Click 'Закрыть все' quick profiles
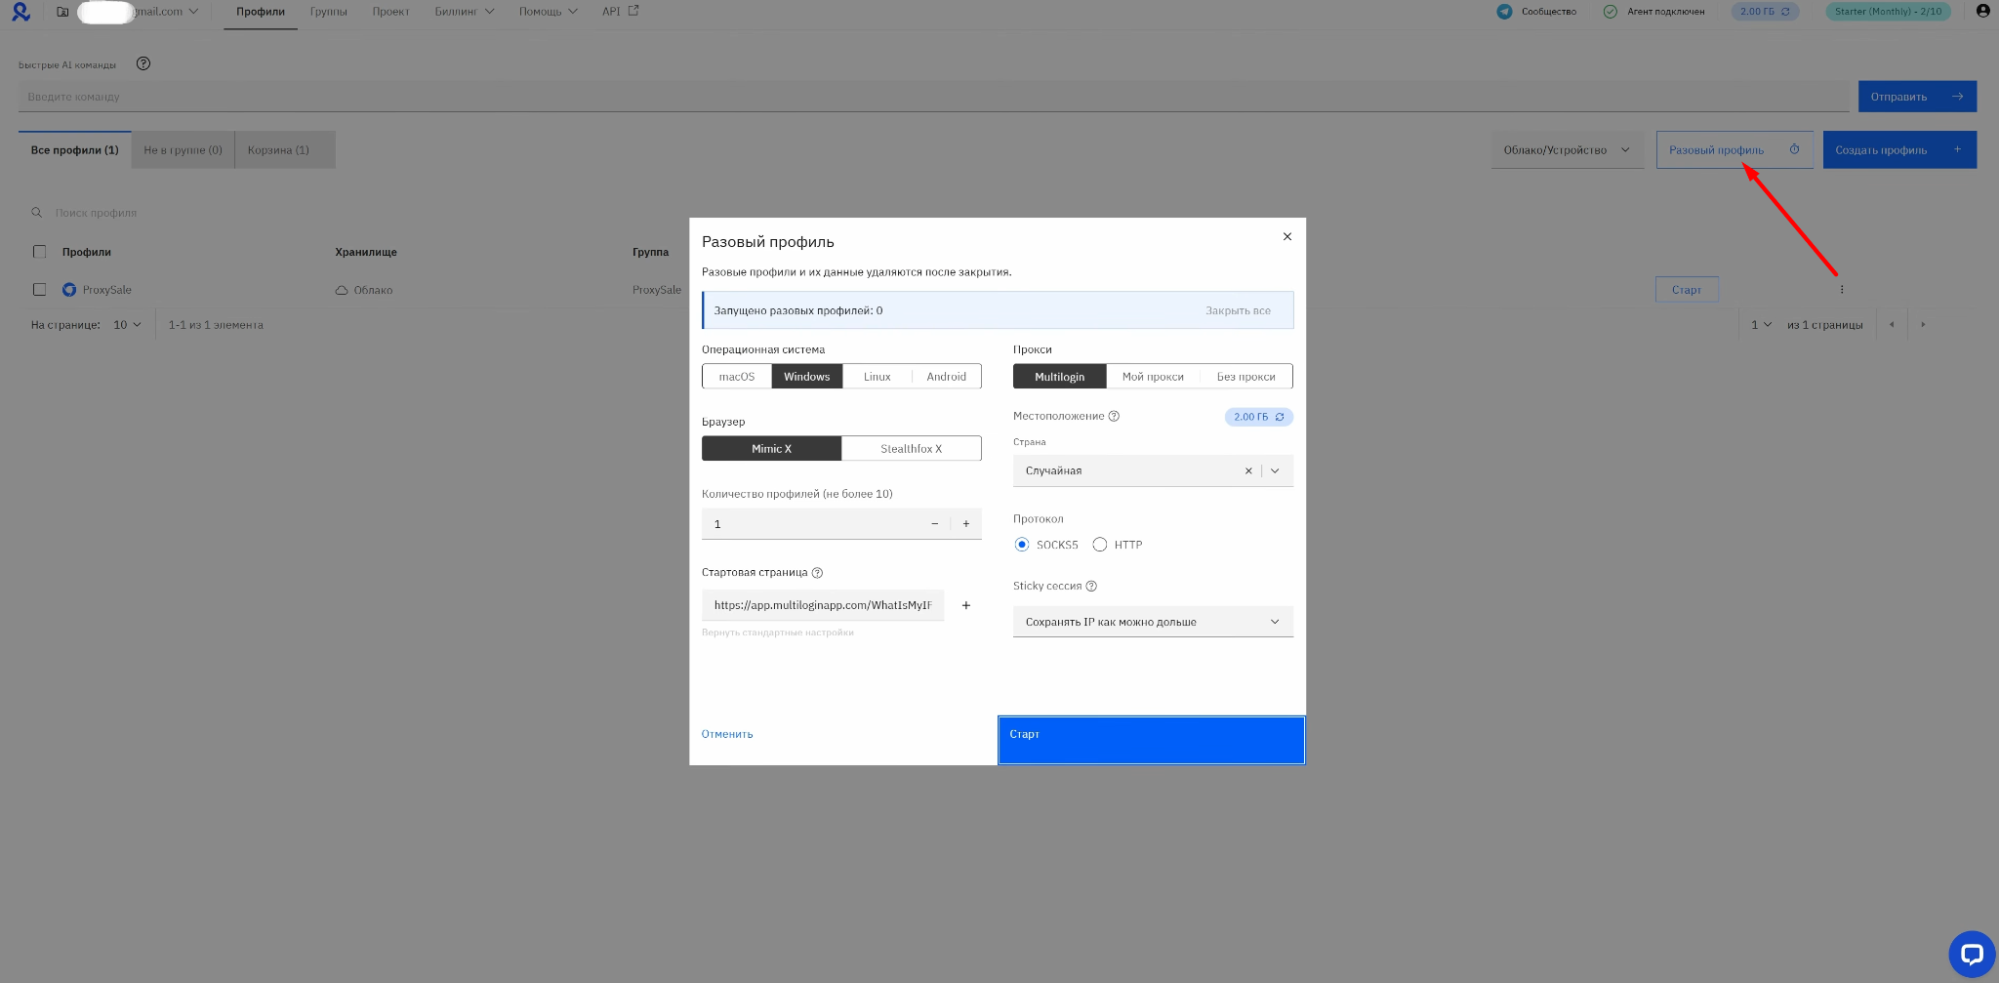 point(1238,311)
